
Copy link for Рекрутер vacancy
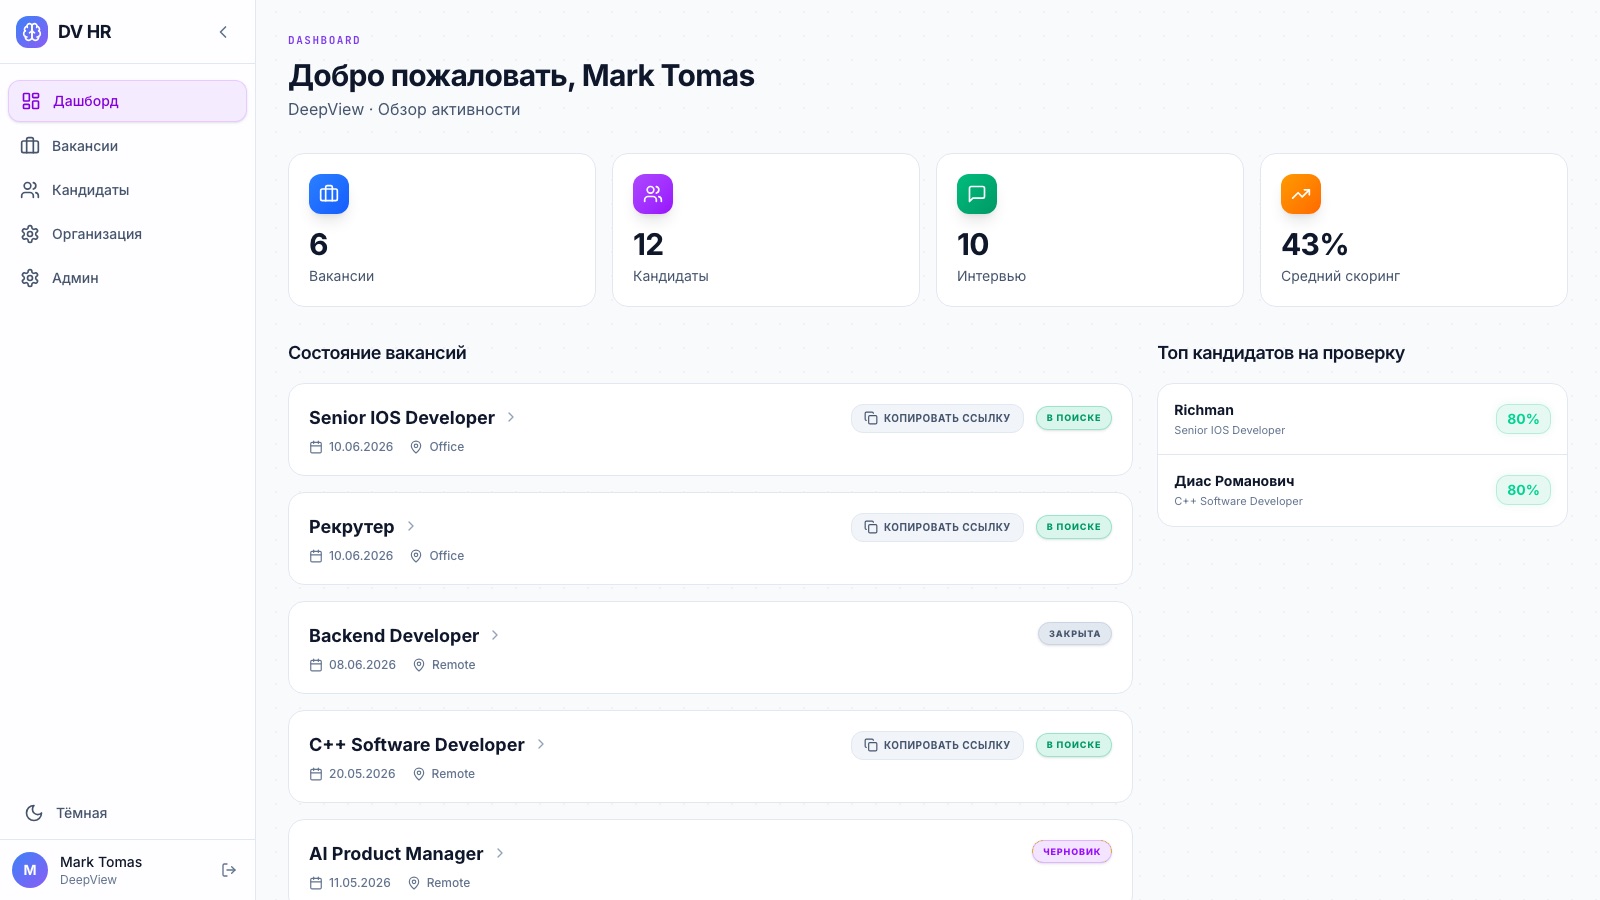[x=937, y=527]
